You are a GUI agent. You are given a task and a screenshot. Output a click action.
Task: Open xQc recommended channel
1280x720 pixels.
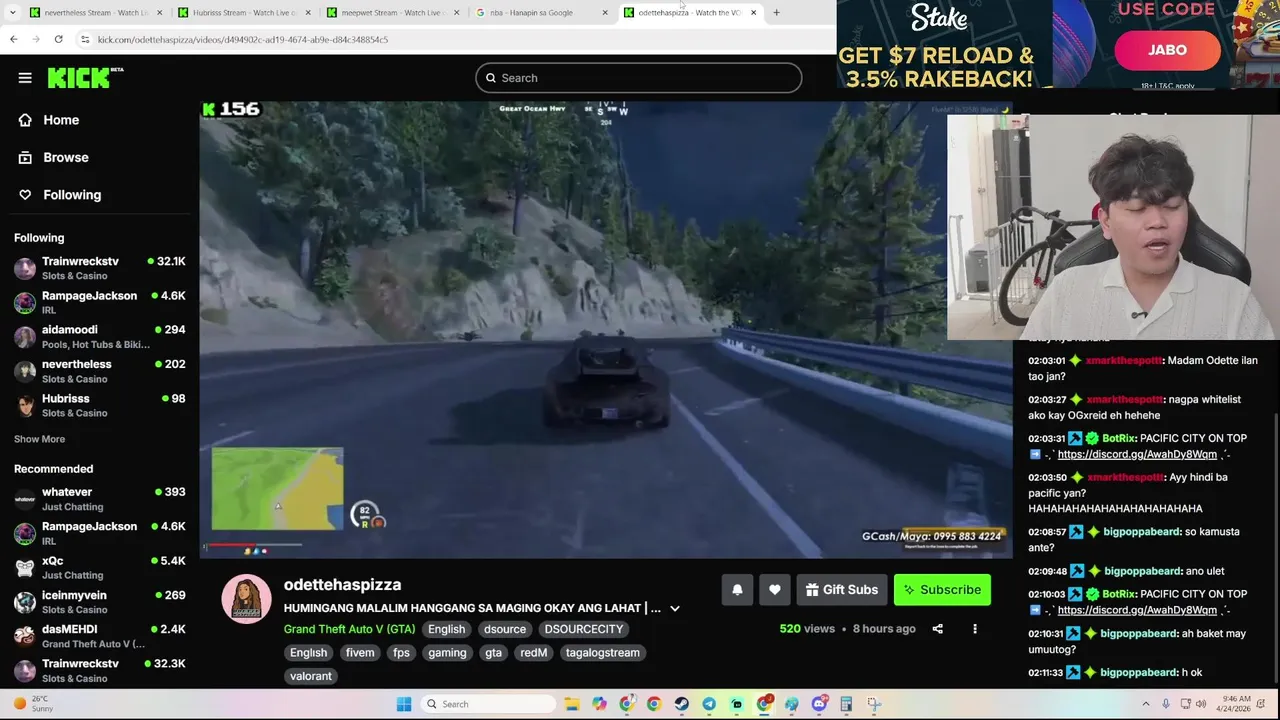100,567
